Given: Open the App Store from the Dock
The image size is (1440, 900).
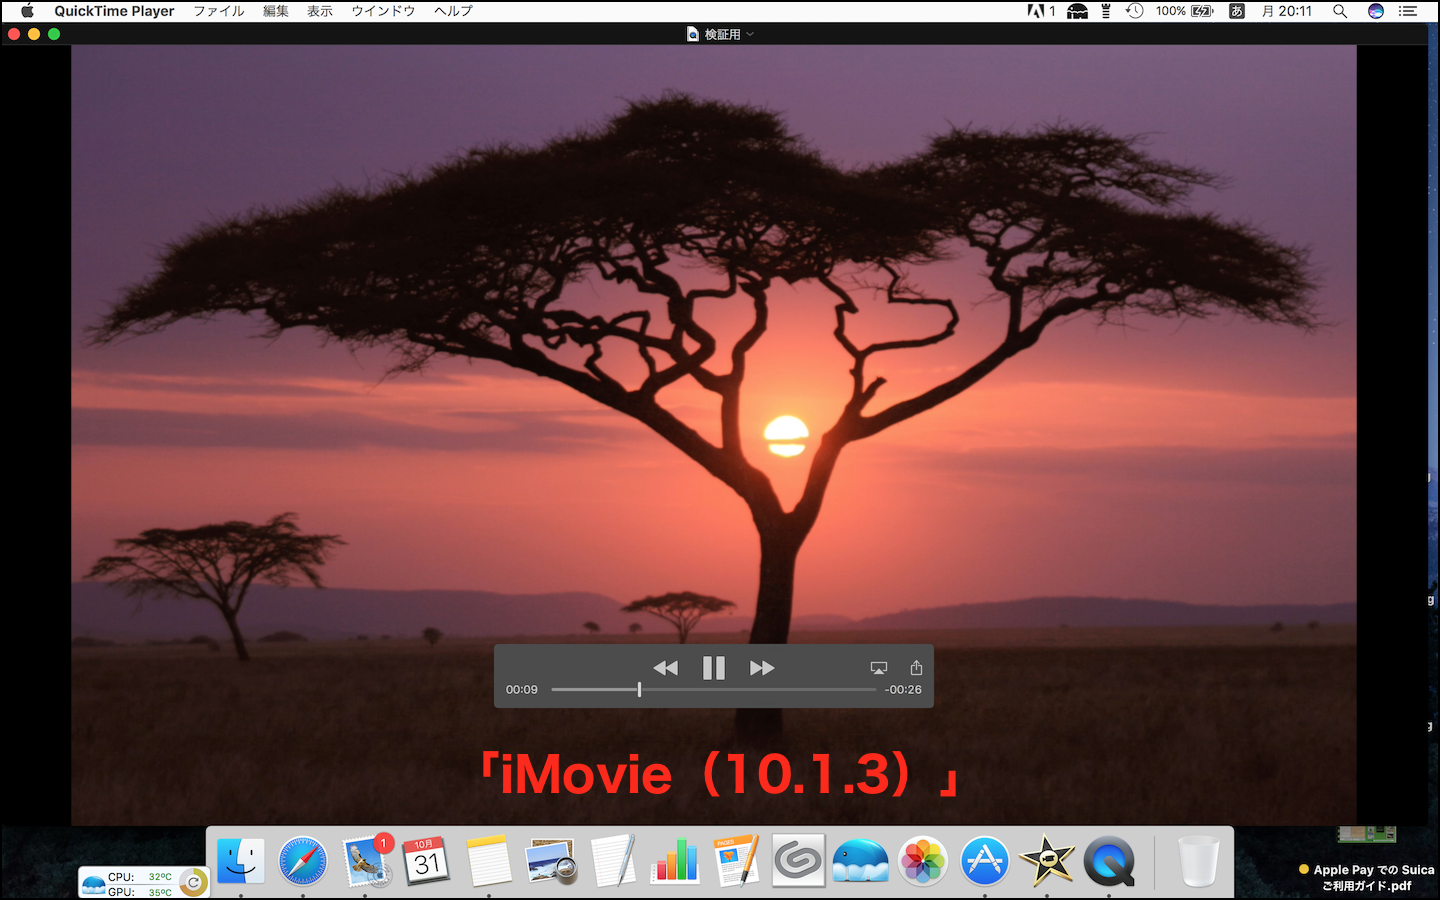Looking at the screenshot, I should (985, 861).
